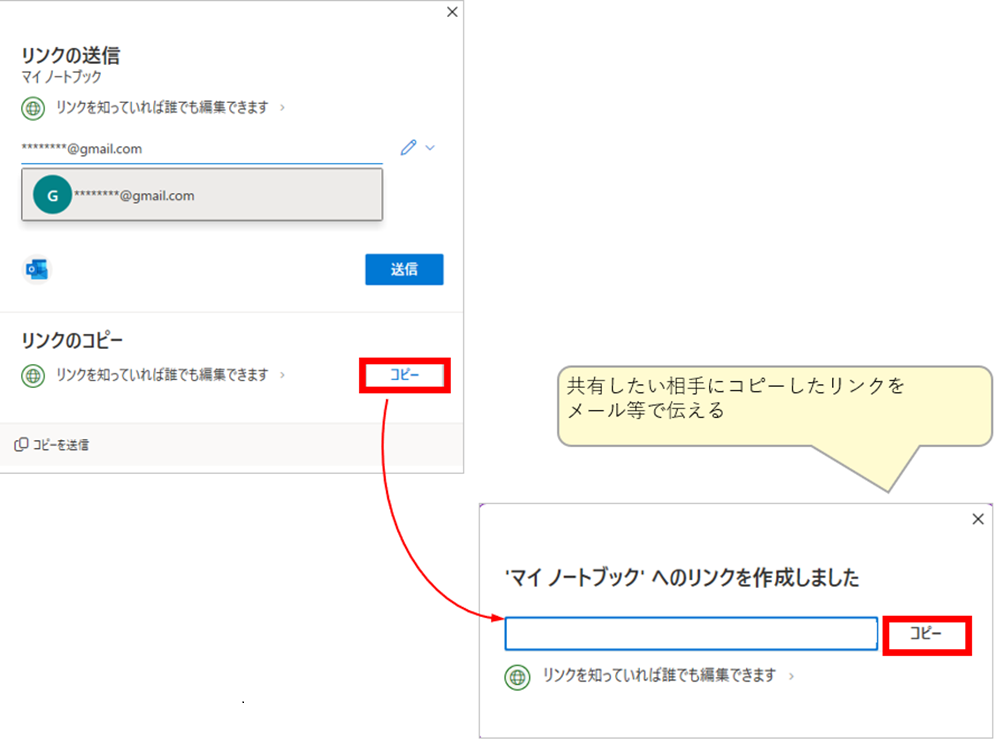
Task: Click the globe icon in リンクのコピー section
Action: [34, 375]
